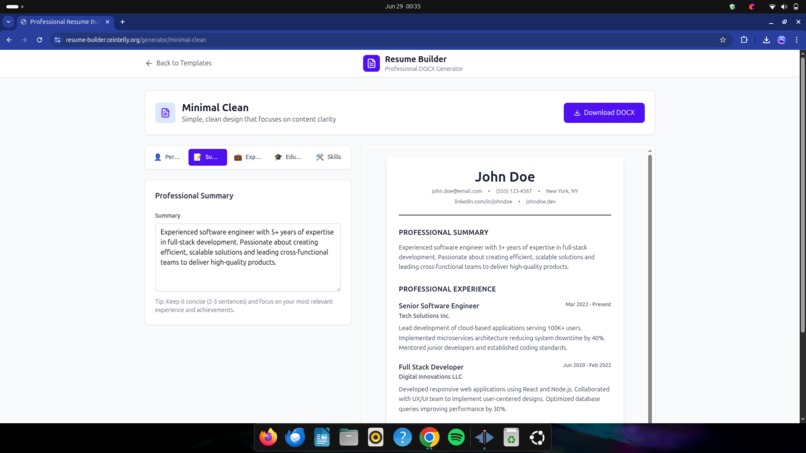Screen dimensions: 806x453
Task: Click the john.doe@email.com text in preview
Action: pyautogui.click(x=457, y=191)
